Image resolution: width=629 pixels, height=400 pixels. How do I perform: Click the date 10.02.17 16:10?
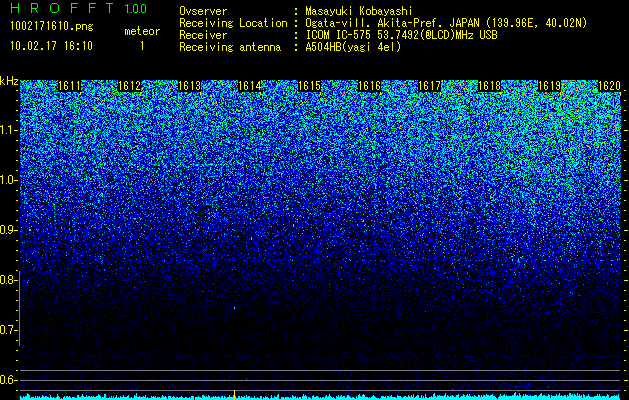51,46
